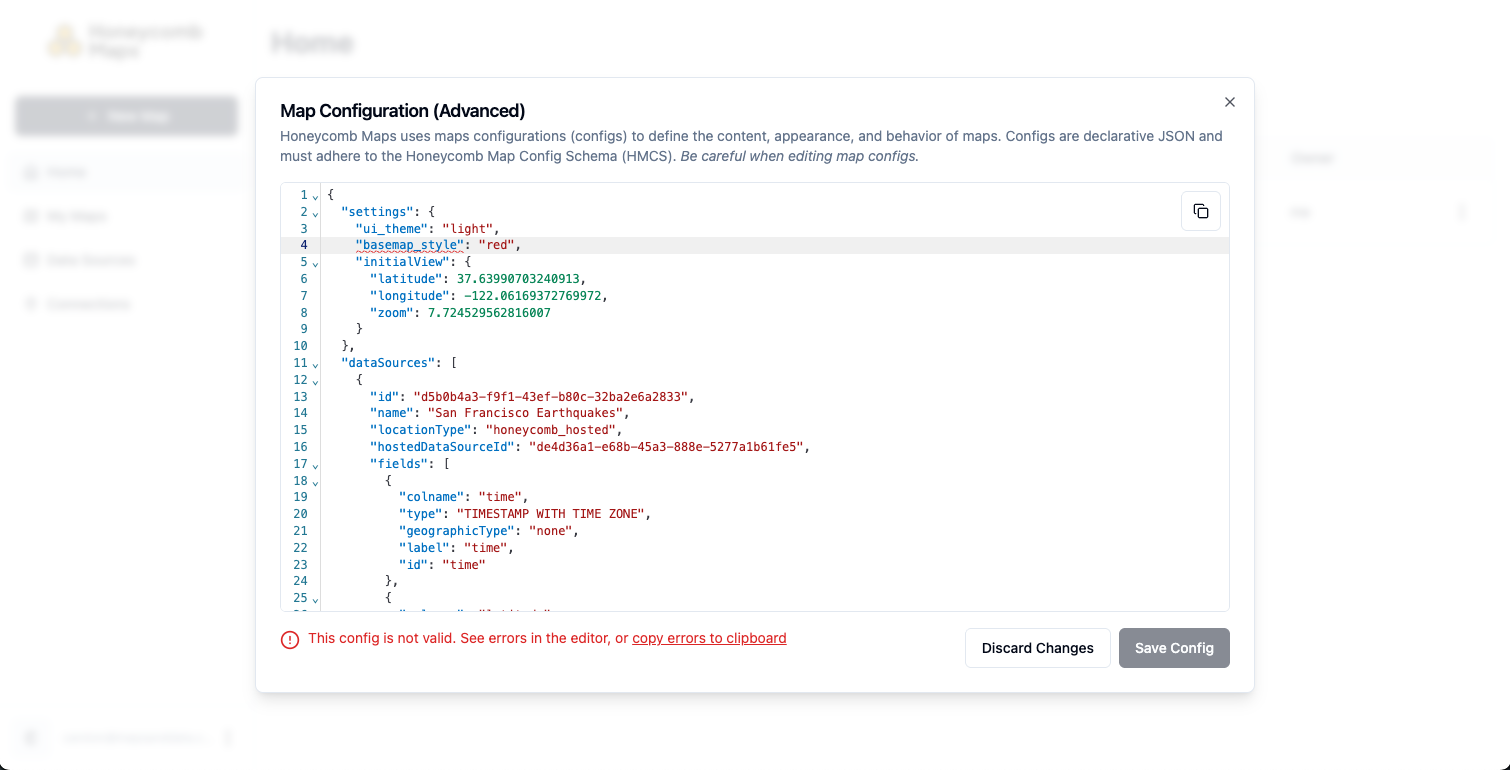This screenshot has width=1510, height=770.
Task: Click the red error exclamation icon
Action: 290,638
